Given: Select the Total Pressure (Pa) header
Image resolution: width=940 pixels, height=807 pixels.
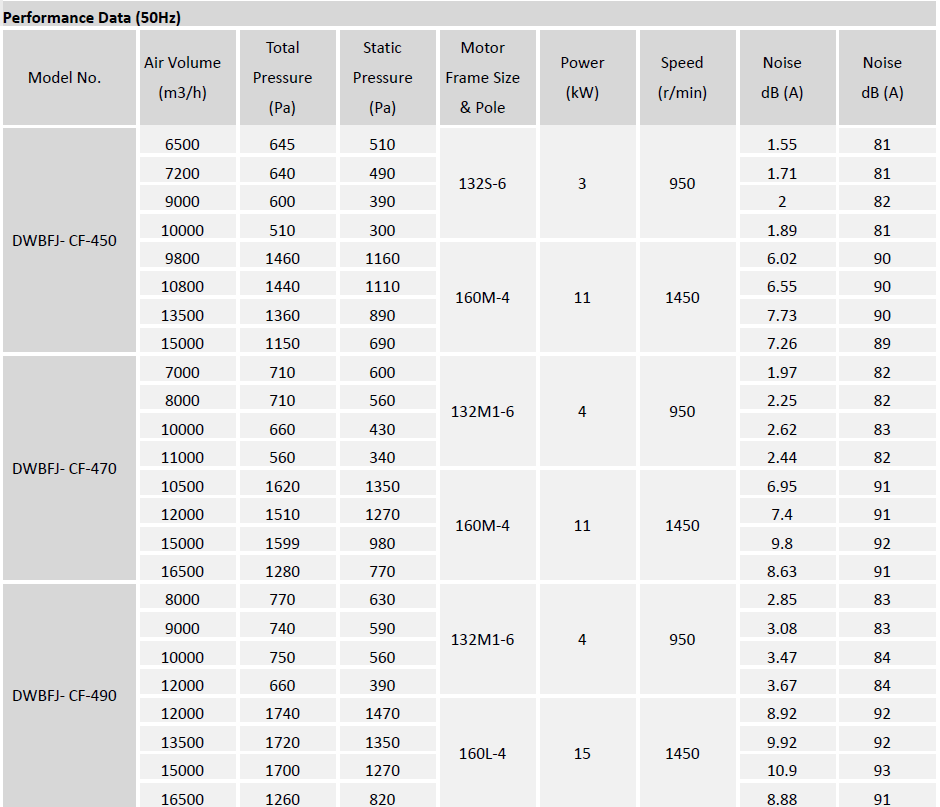Looking at the screenshot, I should 282,78.
